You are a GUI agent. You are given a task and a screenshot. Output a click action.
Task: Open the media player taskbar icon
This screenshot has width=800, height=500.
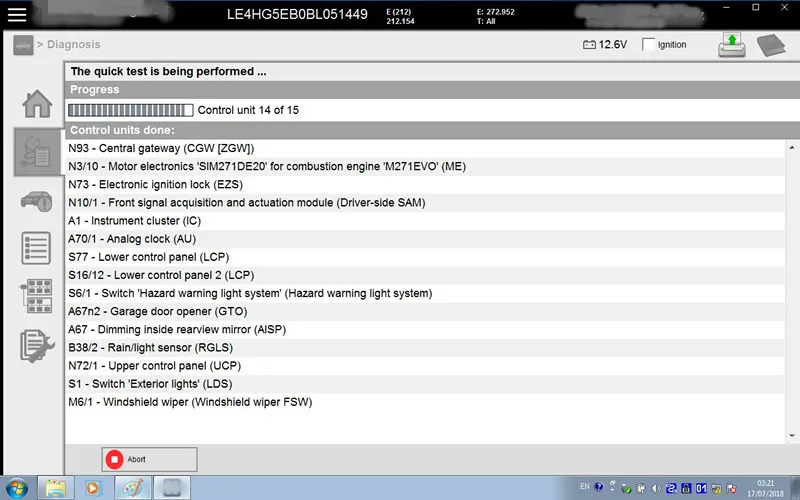[93, 488]
